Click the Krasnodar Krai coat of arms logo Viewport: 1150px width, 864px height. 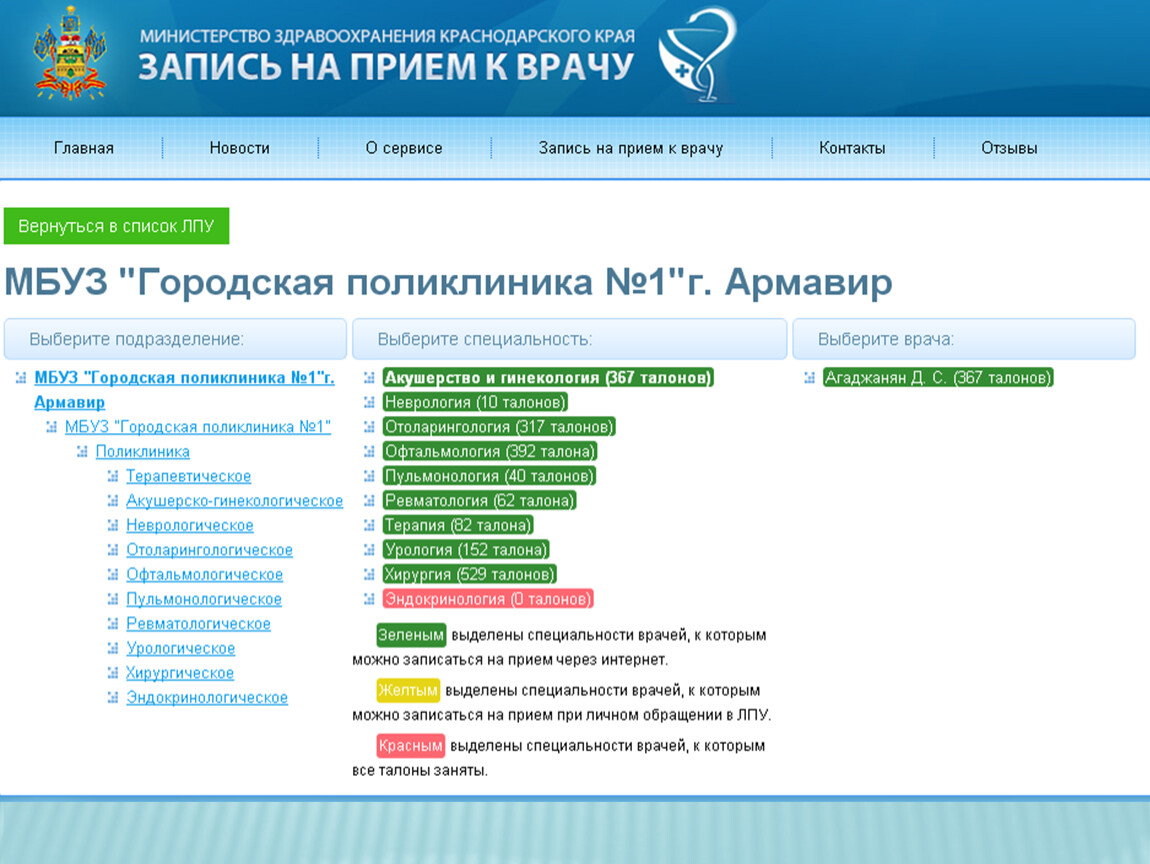70,53
